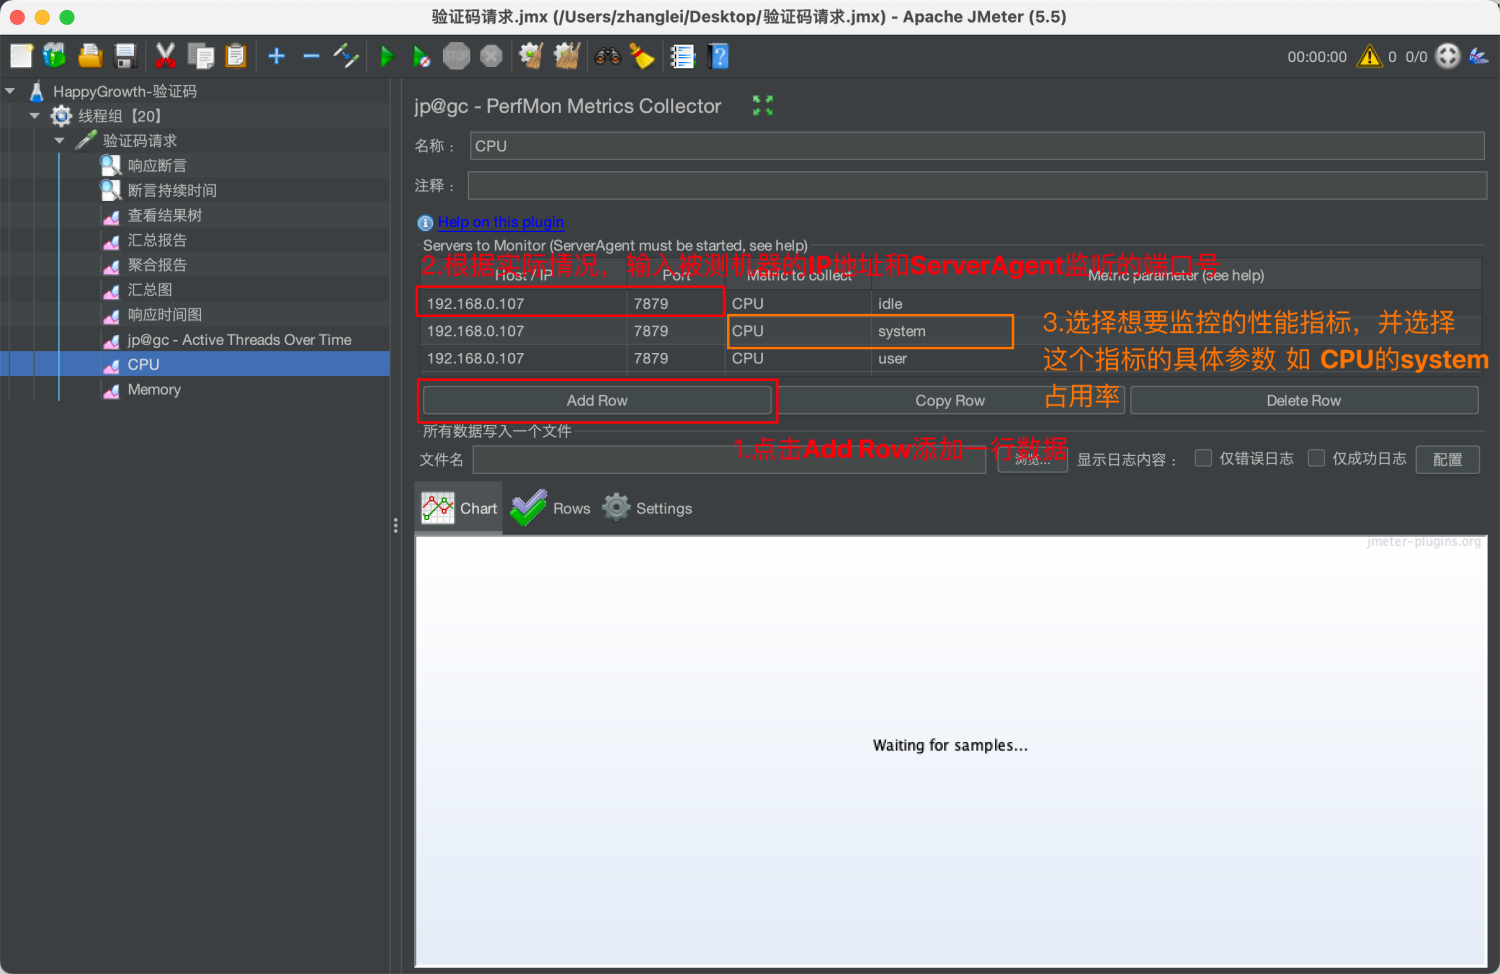Click the 注释 comment input field
1500x974 pixels.
tap(977, 185)
